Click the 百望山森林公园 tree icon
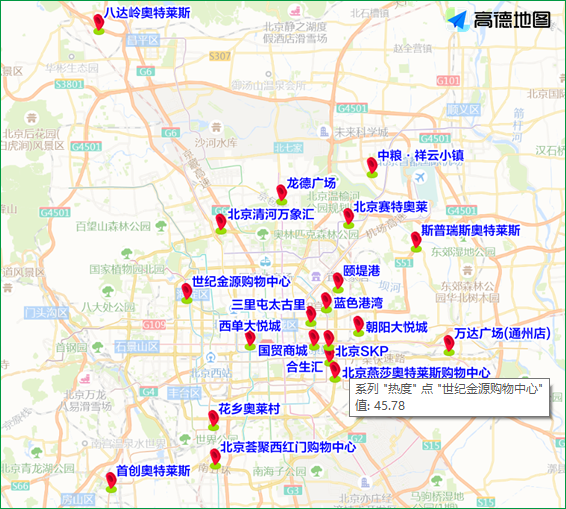Image resolution: width=566 pixels, height=509 pixels. [161, 226]
